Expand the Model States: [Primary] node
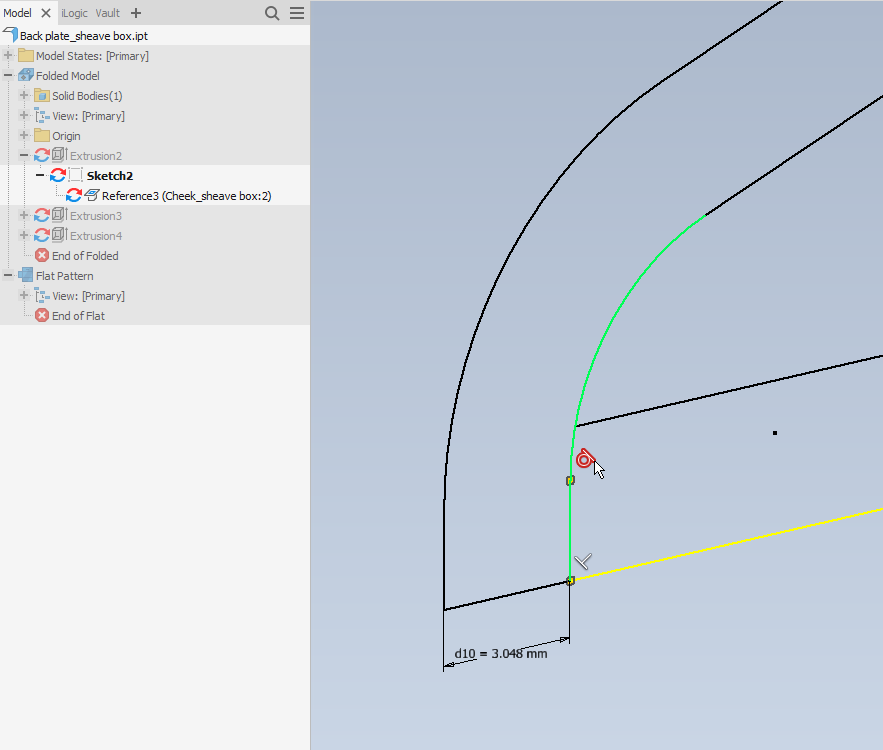This screenshot has height=750, width=883. tap(8, 55)
